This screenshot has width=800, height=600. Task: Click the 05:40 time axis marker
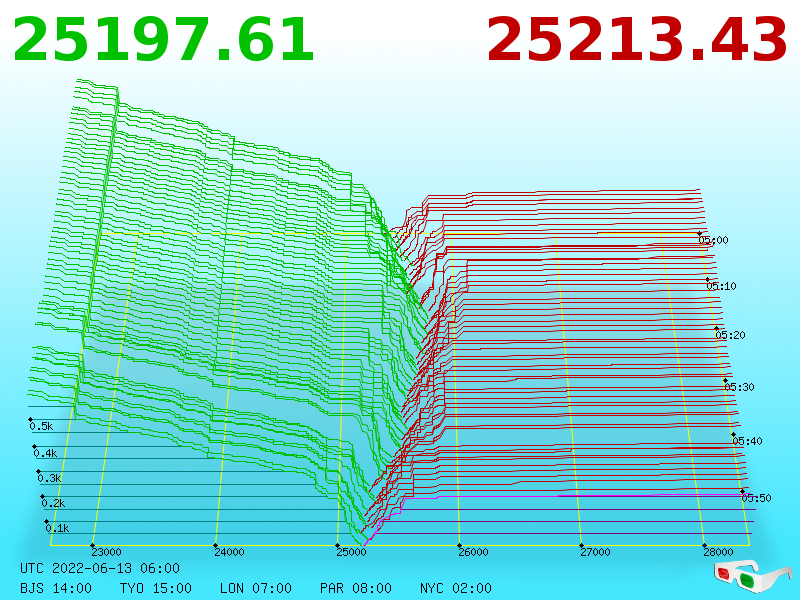(747, 441)
